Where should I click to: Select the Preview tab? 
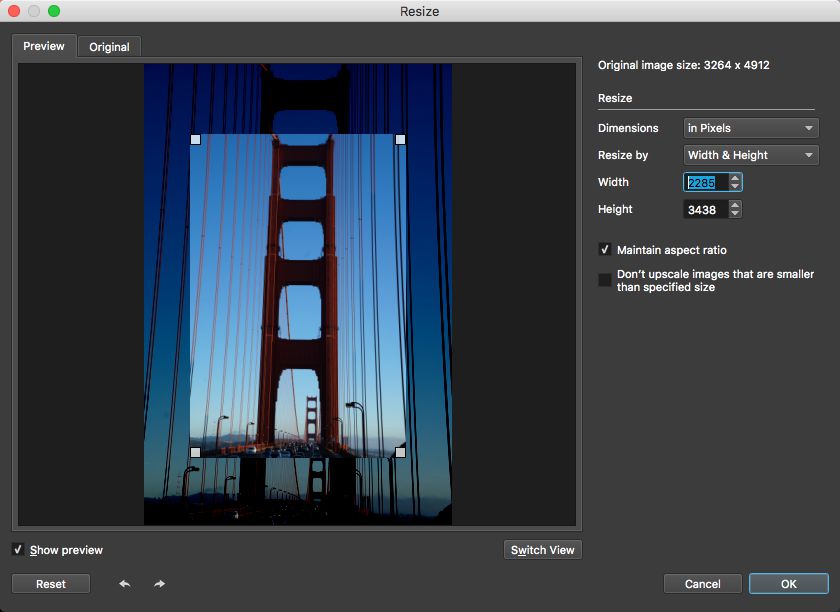pyautogui.click(x=44, y=46)
